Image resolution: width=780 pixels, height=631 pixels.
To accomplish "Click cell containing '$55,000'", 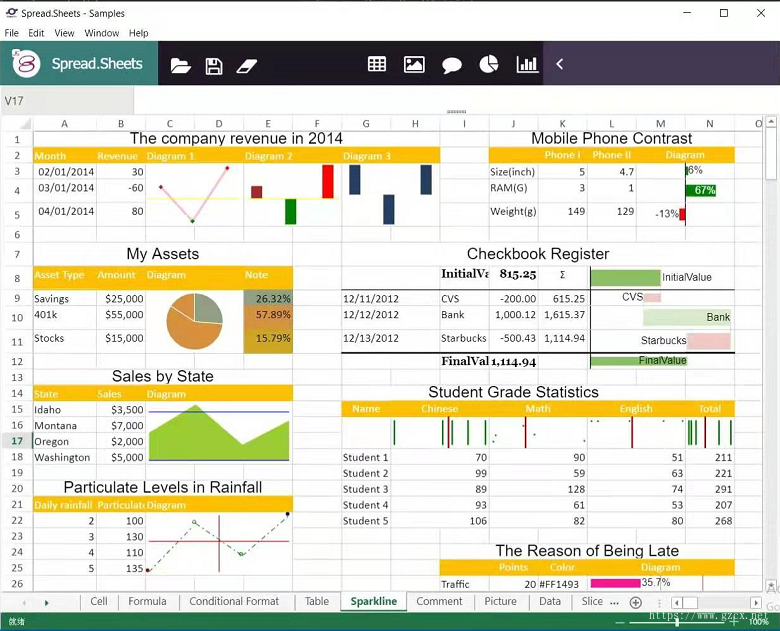I will pyautogui.click(x=120, y=315).
